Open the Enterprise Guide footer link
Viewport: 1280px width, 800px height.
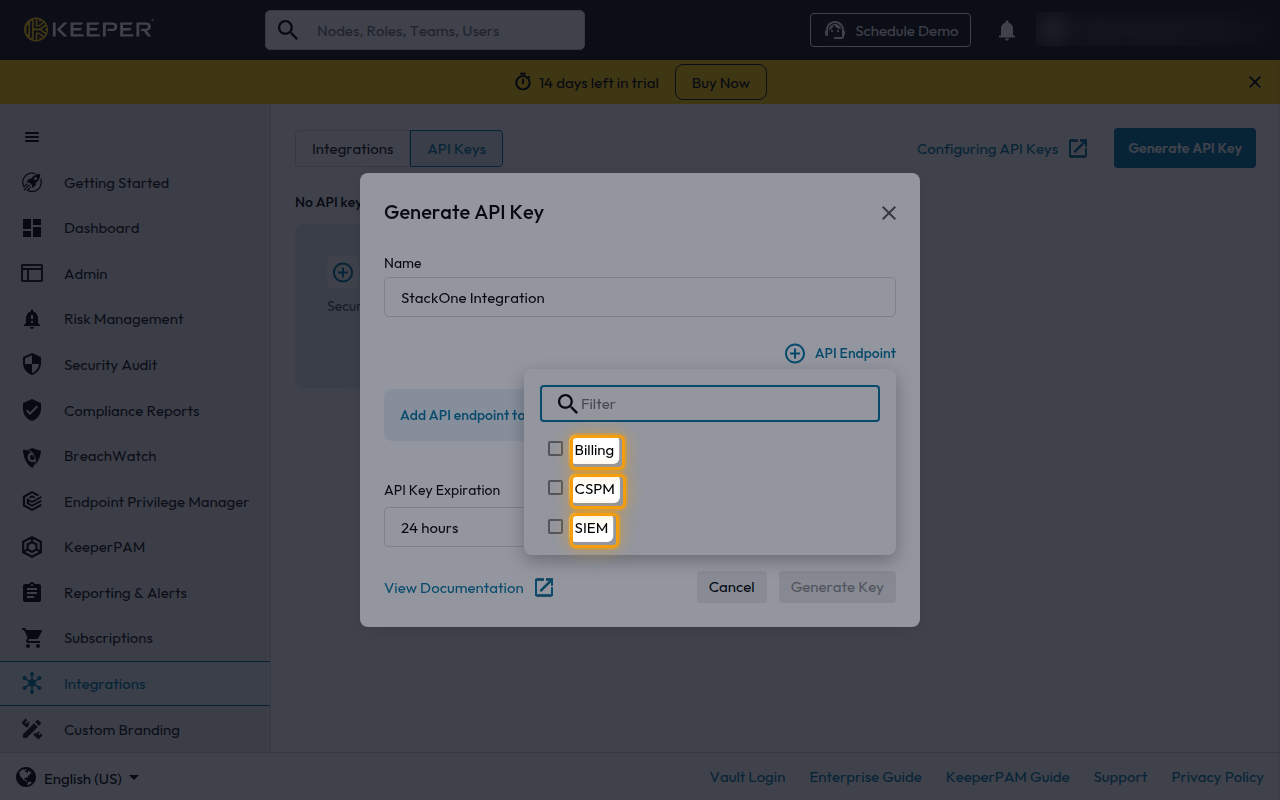click(866, 777)
